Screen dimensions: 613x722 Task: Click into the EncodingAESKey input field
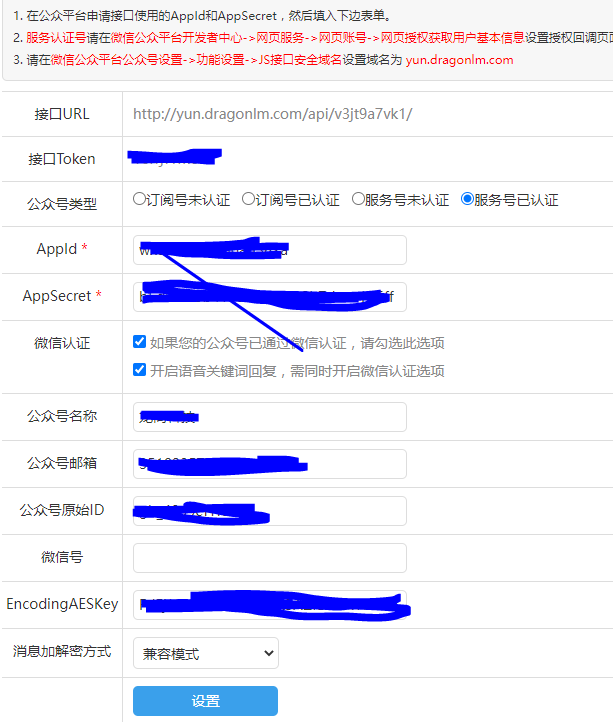click(x=269, y=605)
